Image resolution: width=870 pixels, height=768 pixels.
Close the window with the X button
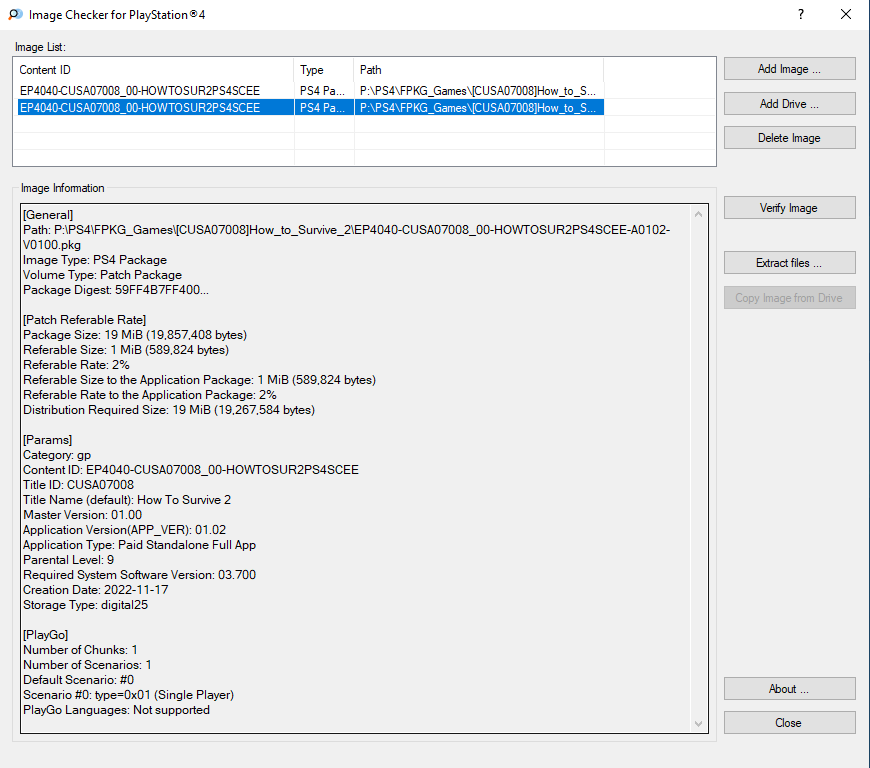point(846,14)
